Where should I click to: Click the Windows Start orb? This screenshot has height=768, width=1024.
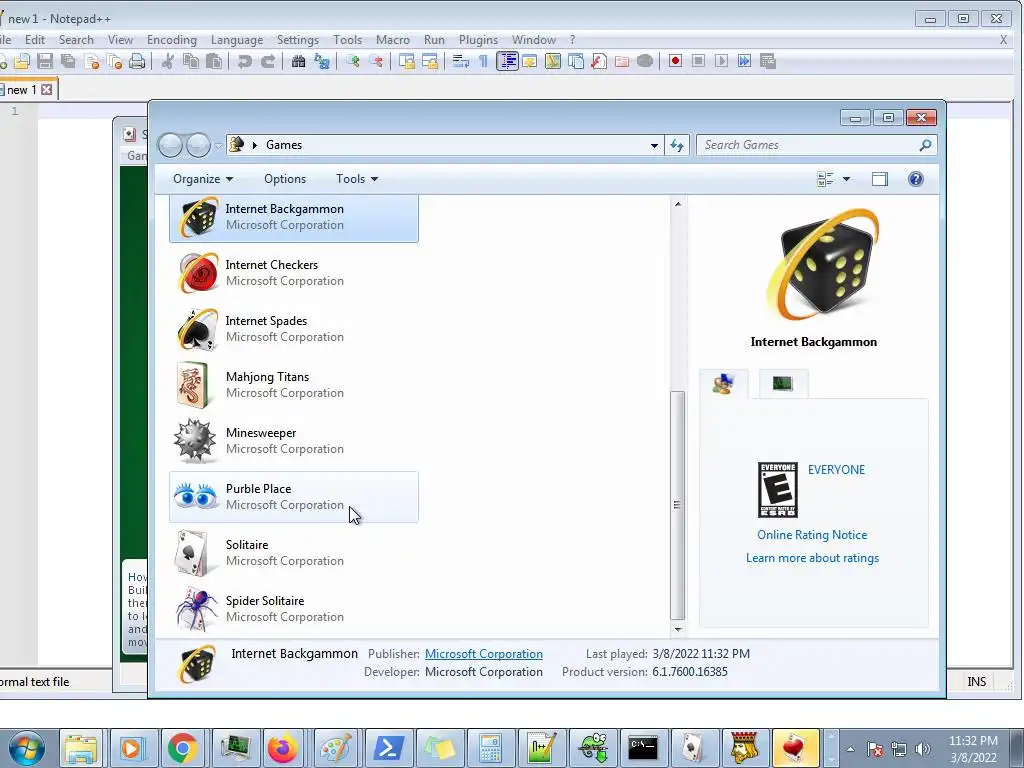click(26, 748)
